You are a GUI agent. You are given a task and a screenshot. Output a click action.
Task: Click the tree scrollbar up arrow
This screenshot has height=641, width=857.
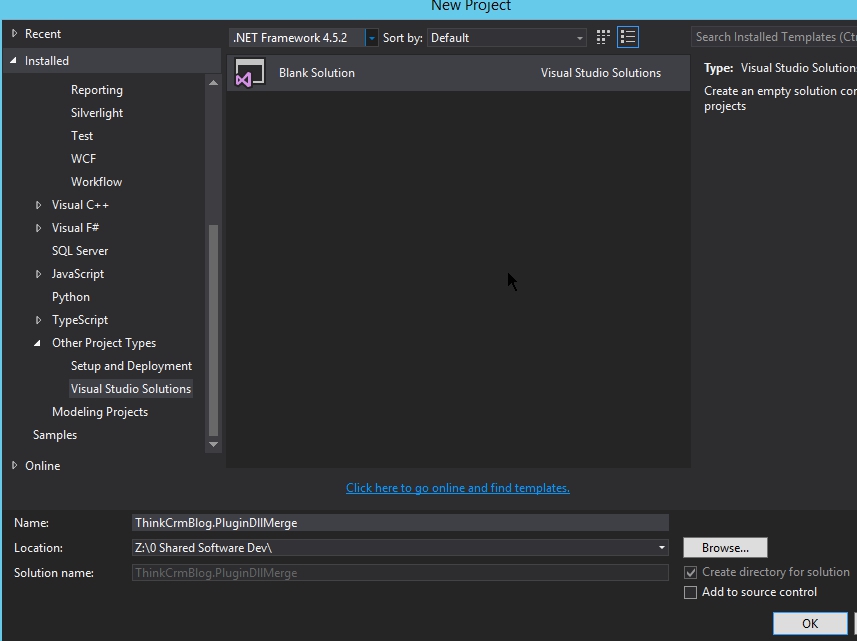click(x=213, y=83)
